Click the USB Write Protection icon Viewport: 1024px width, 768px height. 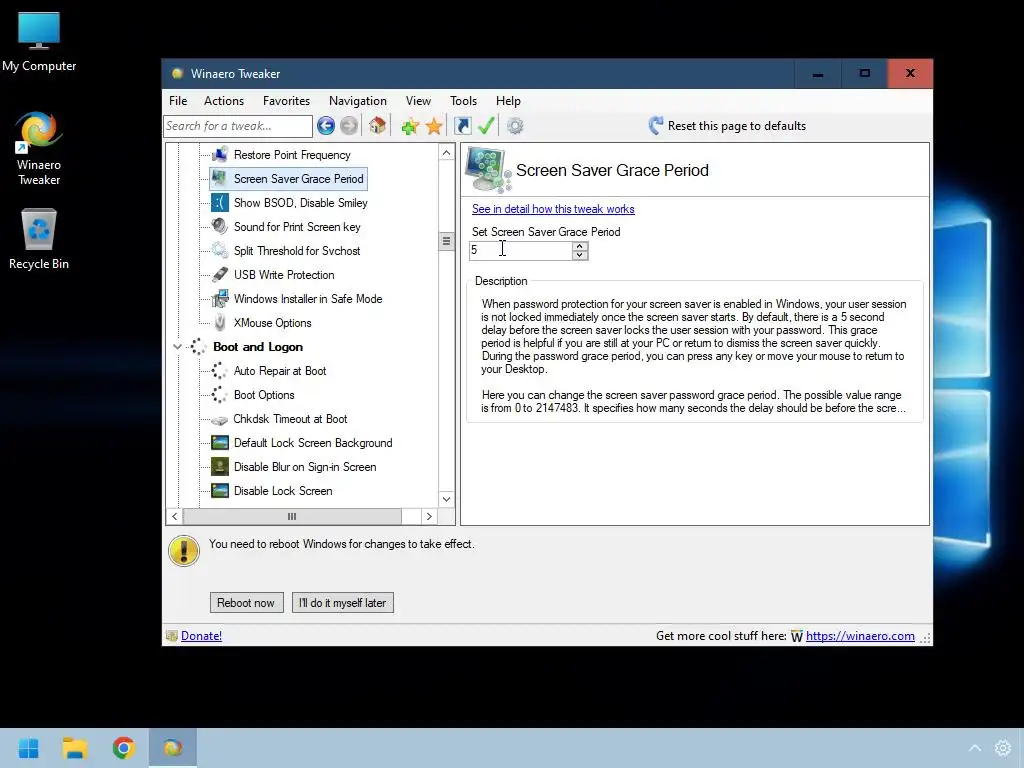(x=220, y=275)
